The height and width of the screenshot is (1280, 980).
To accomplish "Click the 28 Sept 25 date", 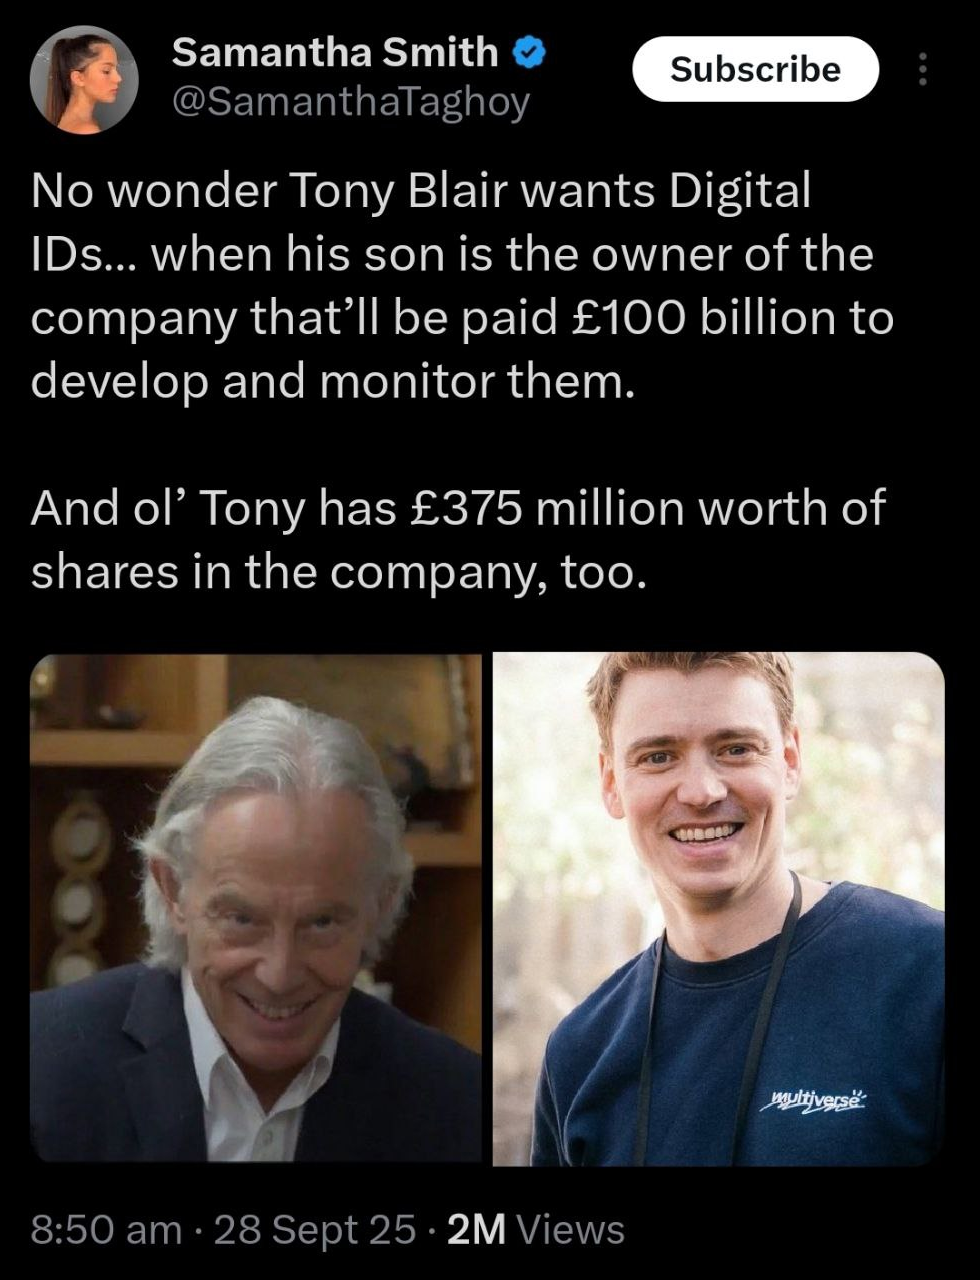I will [x=315, y=1229].
